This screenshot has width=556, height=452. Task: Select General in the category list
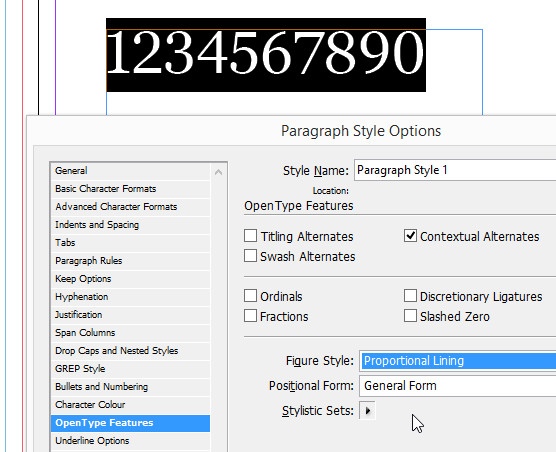point(130,171)
